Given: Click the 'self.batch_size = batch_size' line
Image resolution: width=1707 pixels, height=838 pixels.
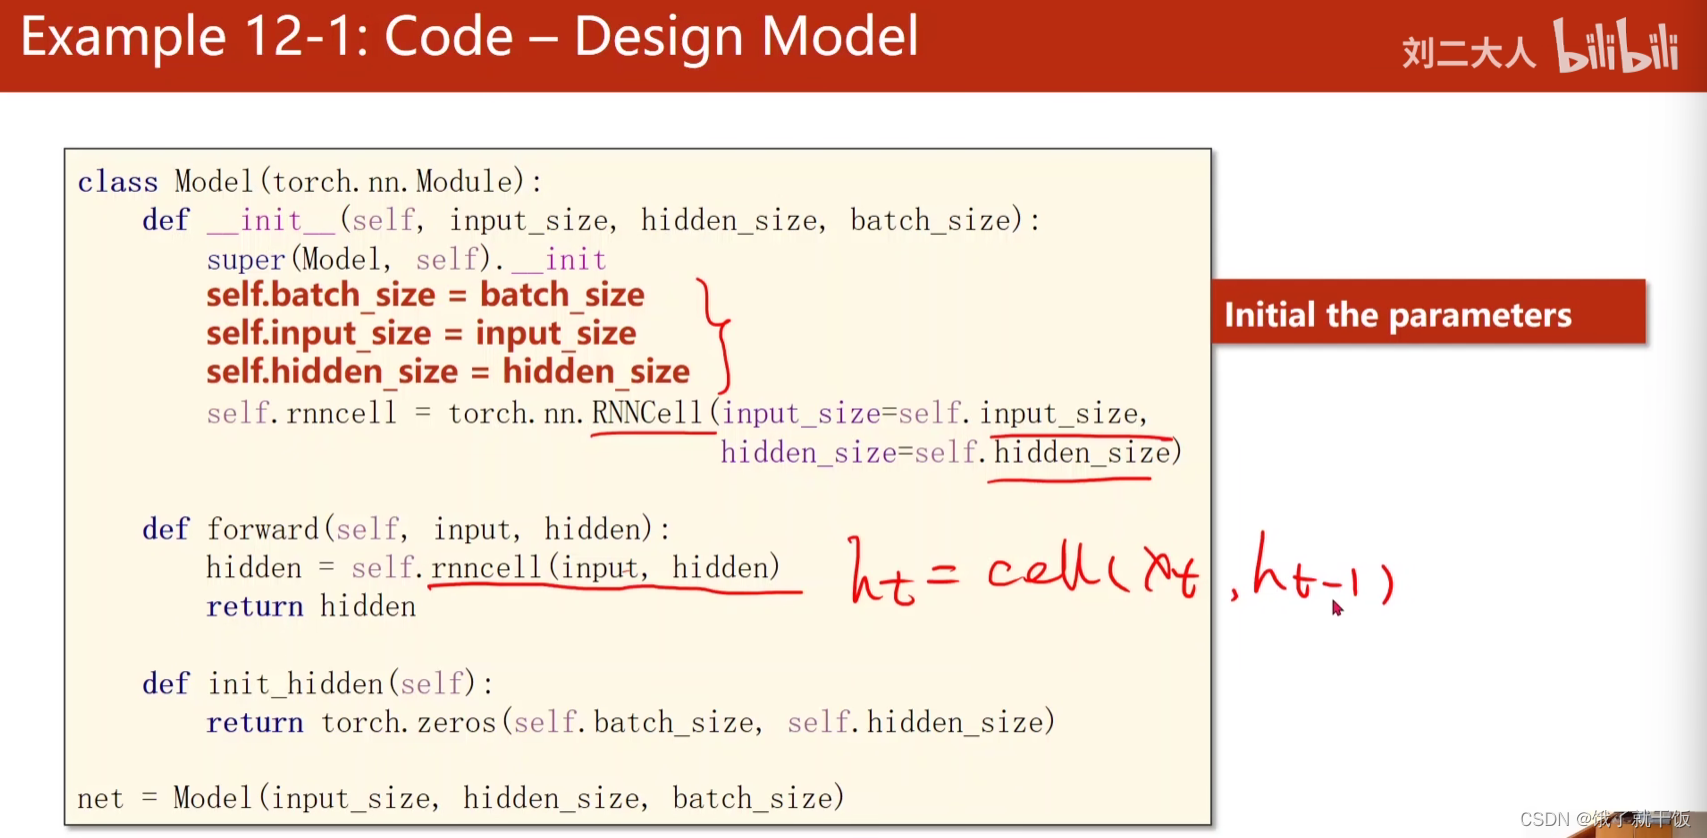Looking at the screenshot, I should click(426, 296).
